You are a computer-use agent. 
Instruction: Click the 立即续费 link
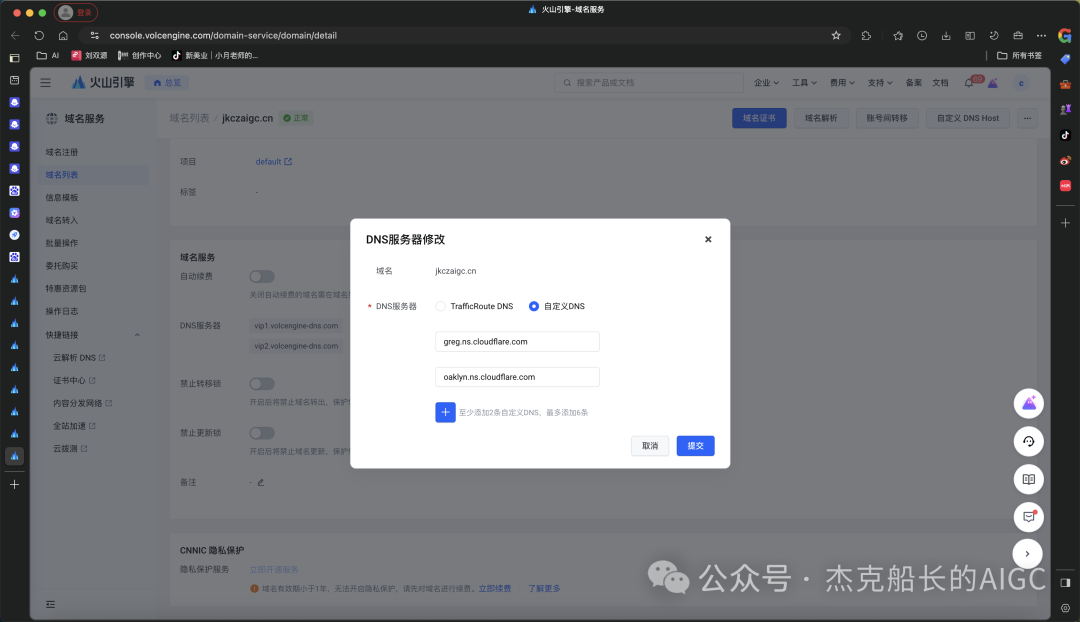[x=495, y=589]
